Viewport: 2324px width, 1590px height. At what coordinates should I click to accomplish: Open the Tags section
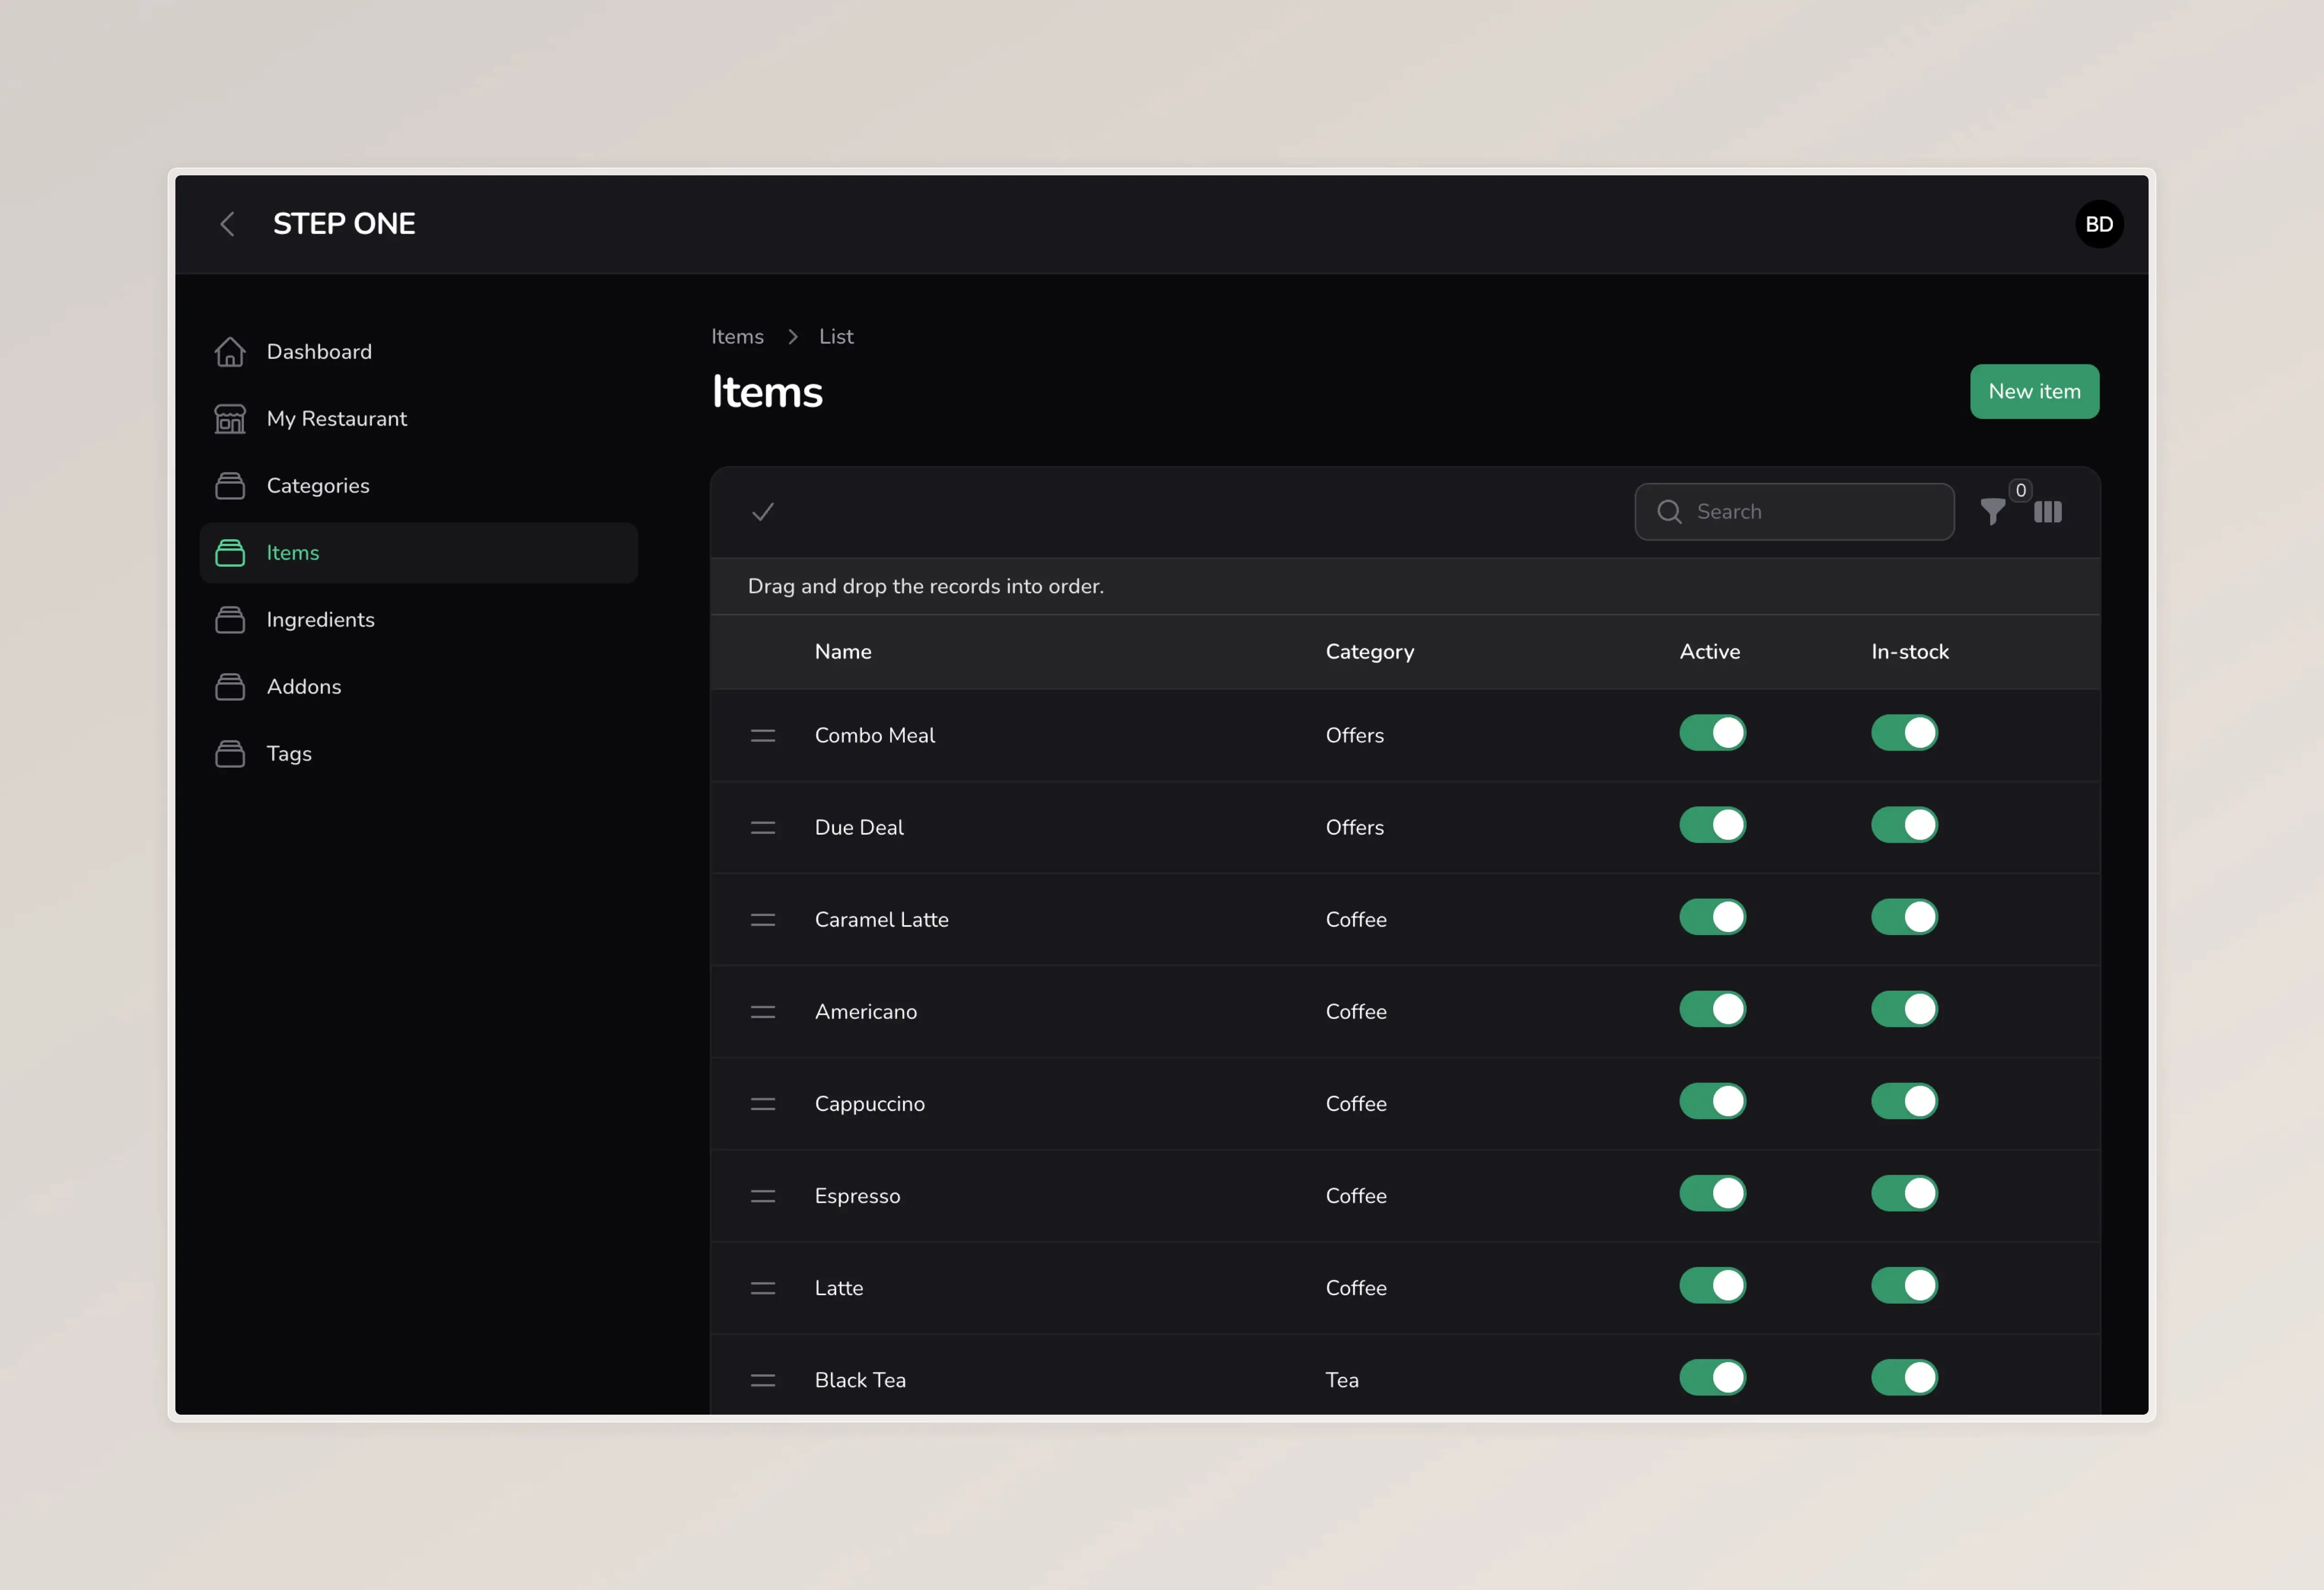pyautogui.click(x=419, y=754)
